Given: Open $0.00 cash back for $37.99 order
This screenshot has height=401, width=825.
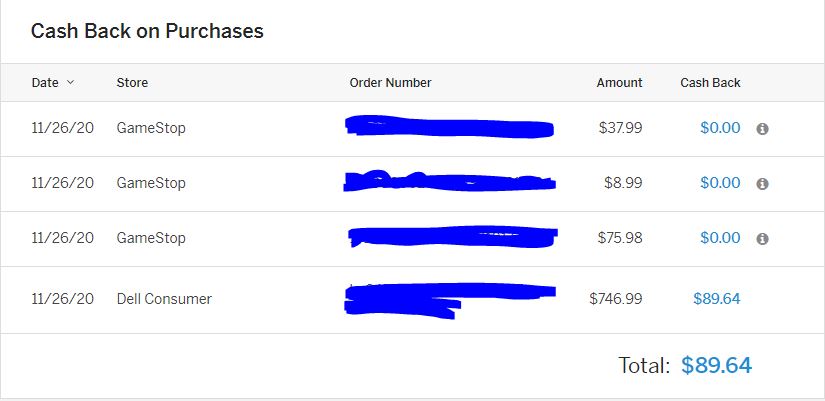Looking at the screenshot, I should pyautogui.click(x=720, y=128).
